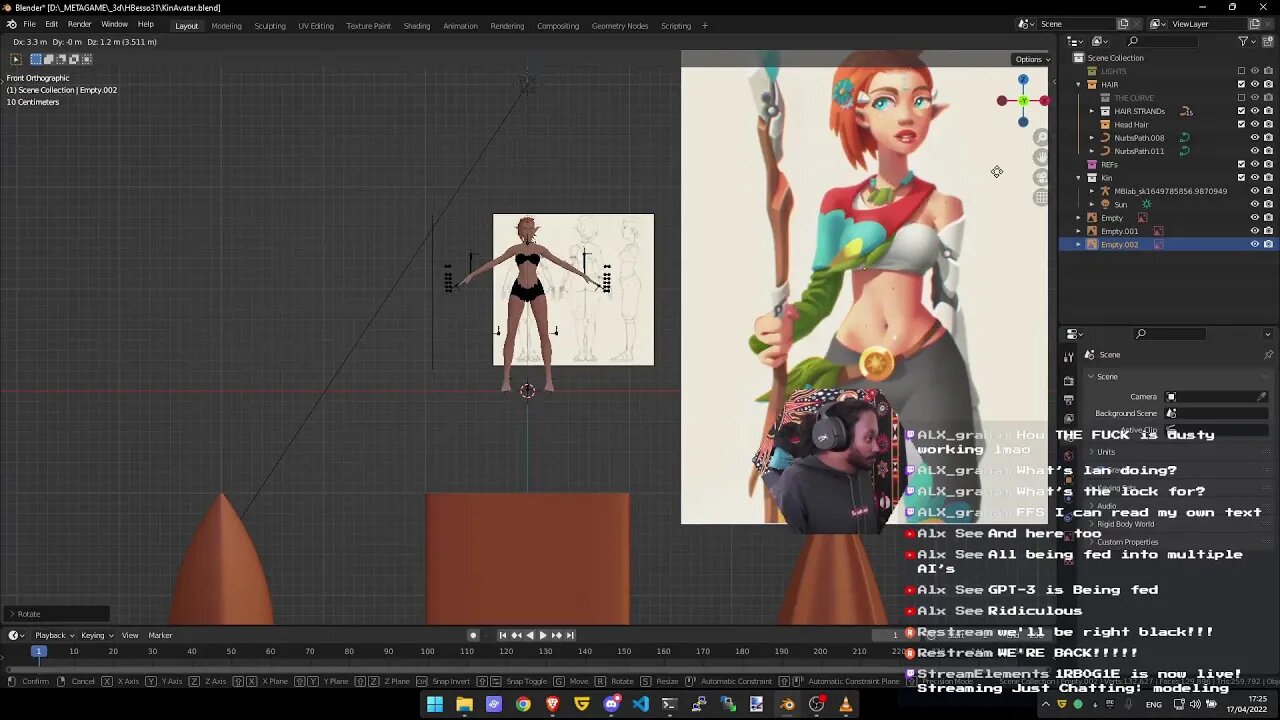Select the MBlab_sk1649785856.9870949 armature row

tap(1170, 191)
